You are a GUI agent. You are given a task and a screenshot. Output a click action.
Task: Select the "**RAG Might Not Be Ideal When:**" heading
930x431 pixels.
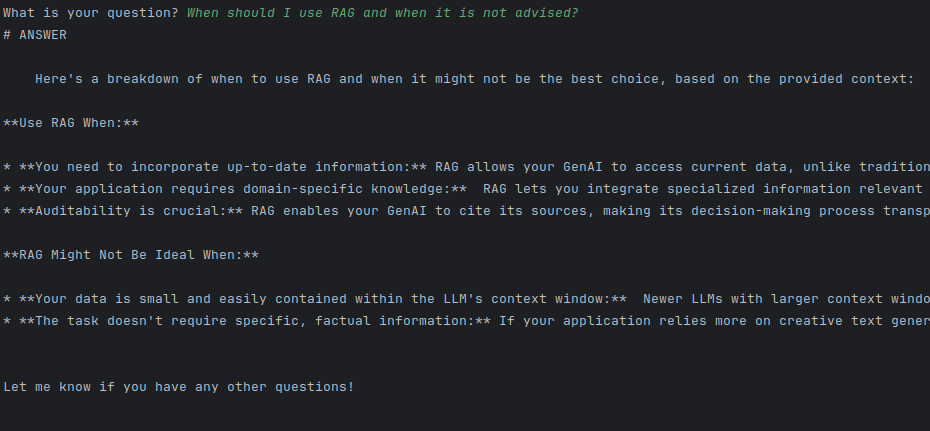pos(131,255)
